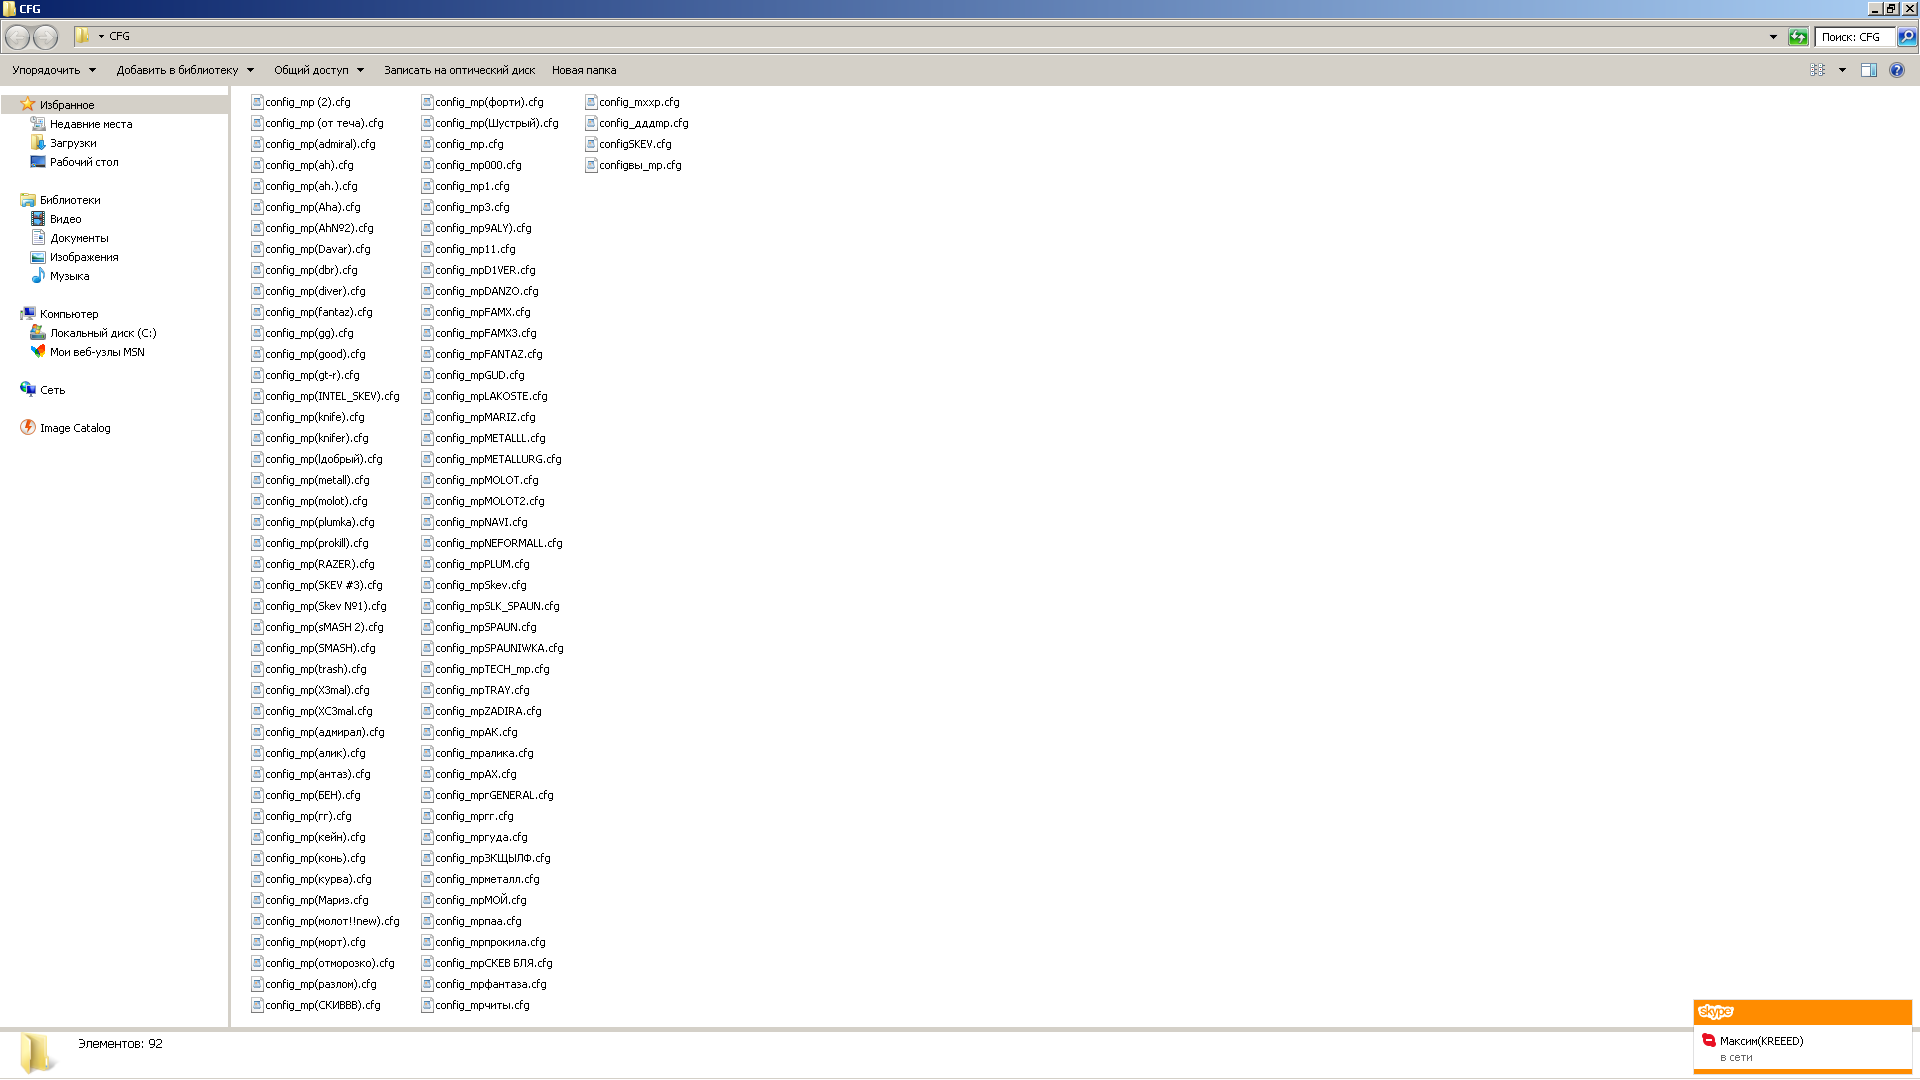1920x1080 pixels.
Task: Select file config_mp(SMASH).cfg
Action: (x=313, y=648)
